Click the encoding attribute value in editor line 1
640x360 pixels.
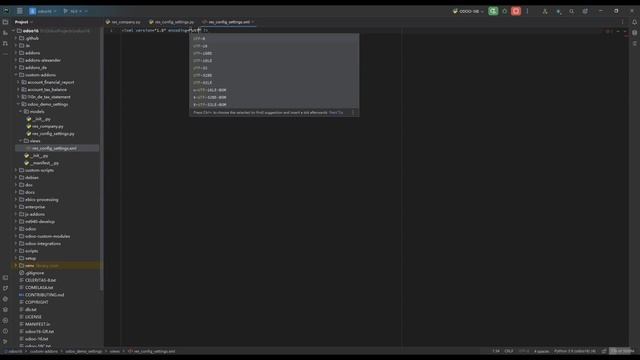tap(195, 30)
